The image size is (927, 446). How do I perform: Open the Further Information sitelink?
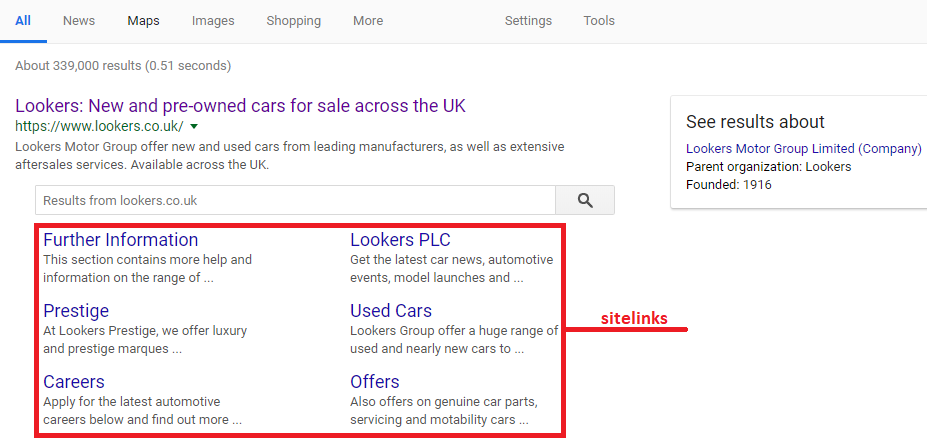pyautogui.click(x=120, y=240)
